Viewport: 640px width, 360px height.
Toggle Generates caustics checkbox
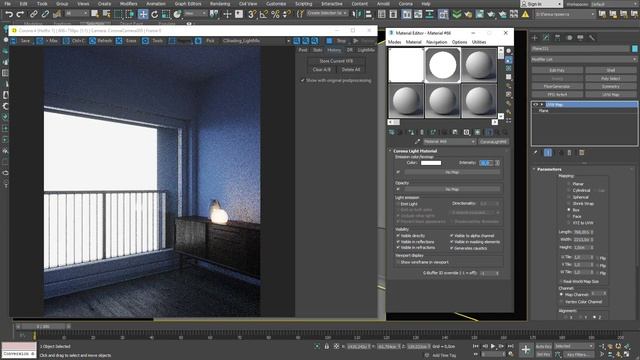(x=452, y=248)
